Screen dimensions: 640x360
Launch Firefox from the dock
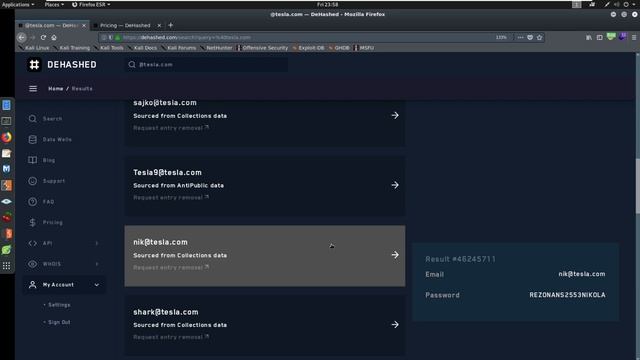[7, 137]
